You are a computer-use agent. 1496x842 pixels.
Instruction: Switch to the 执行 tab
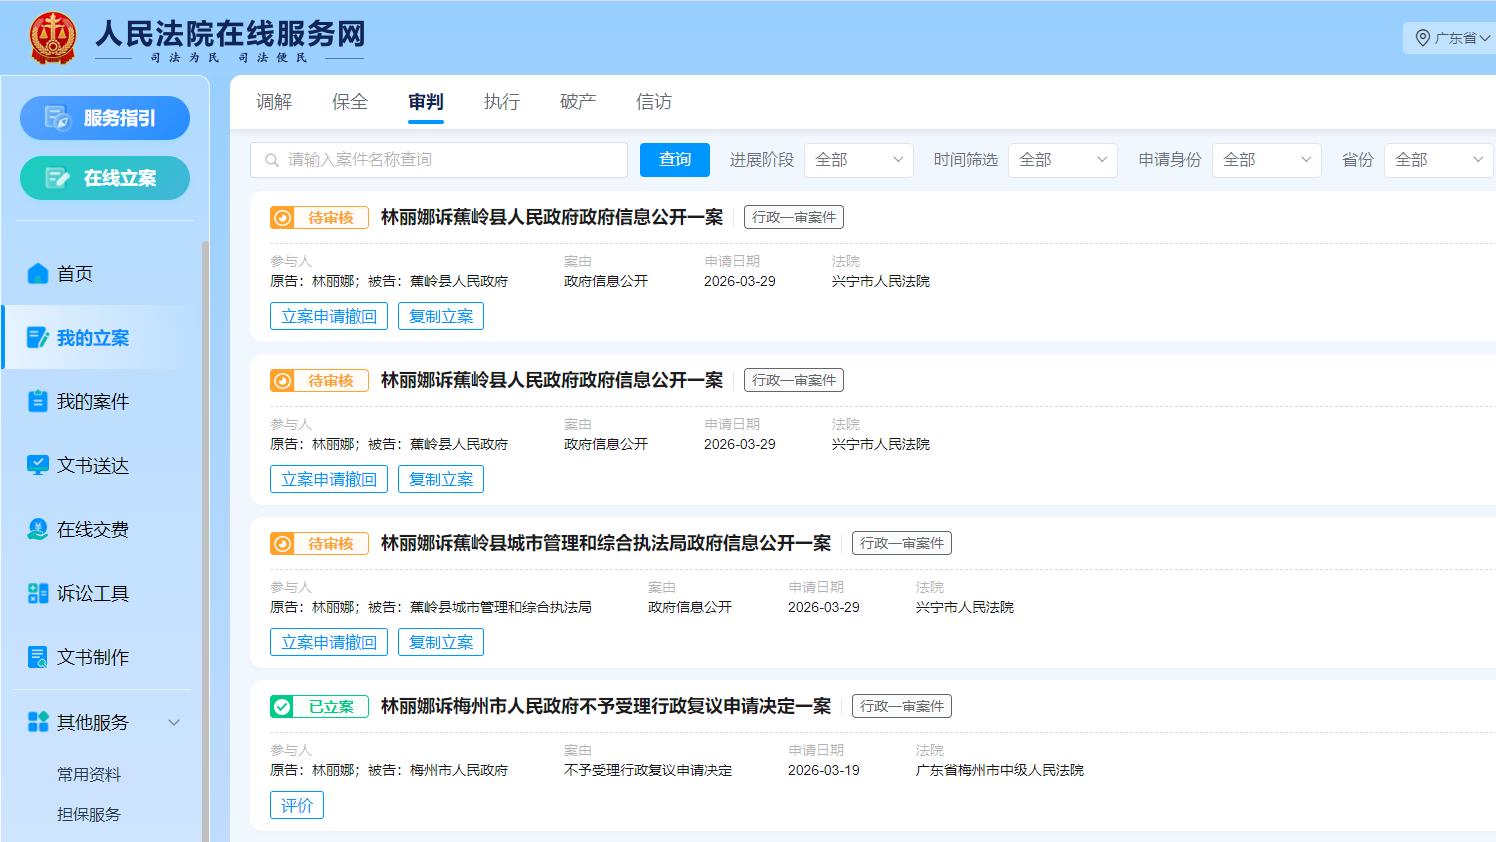click(501, 101)
